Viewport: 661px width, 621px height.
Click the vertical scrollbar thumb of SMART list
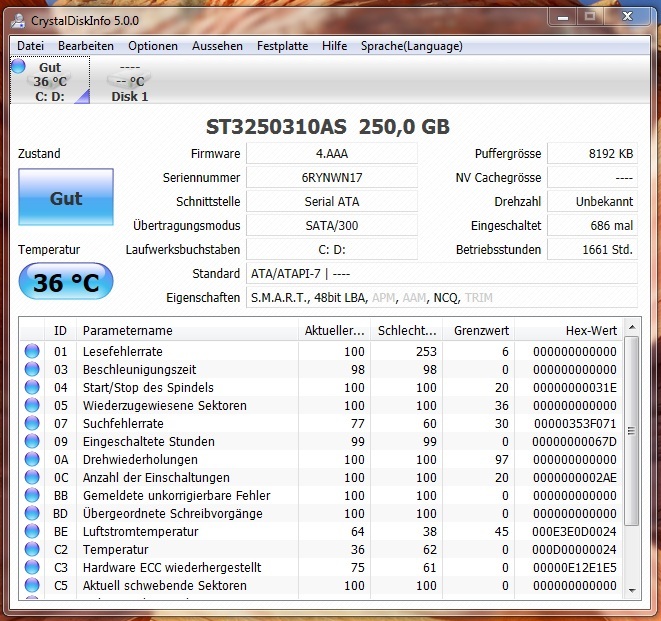(x=631, y=430)
